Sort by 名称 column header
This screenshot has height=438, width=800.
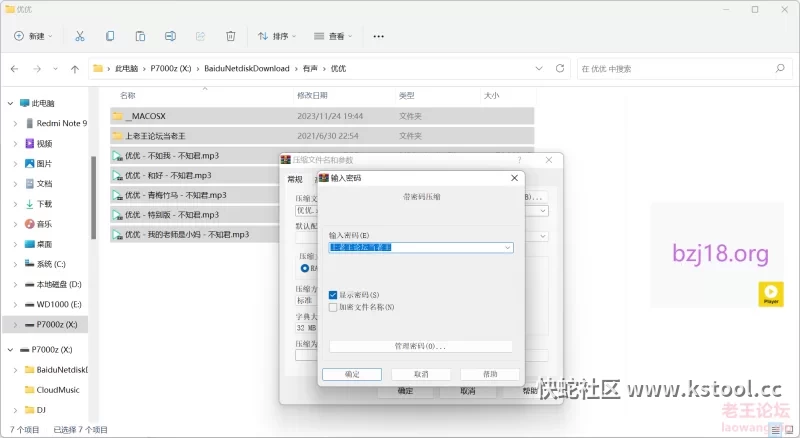tap(128, 95)
